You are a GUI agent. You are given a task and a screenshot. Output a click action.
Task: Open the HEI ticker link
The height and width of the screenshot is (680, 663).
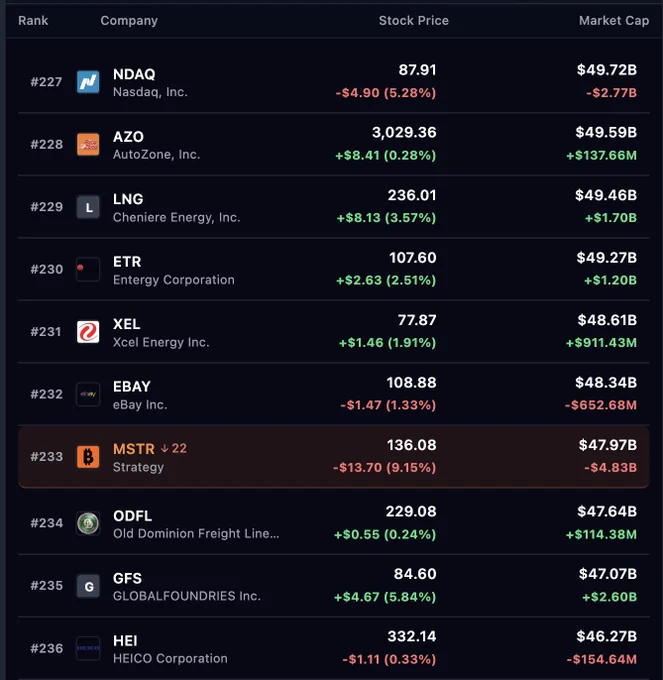(125, 641)
